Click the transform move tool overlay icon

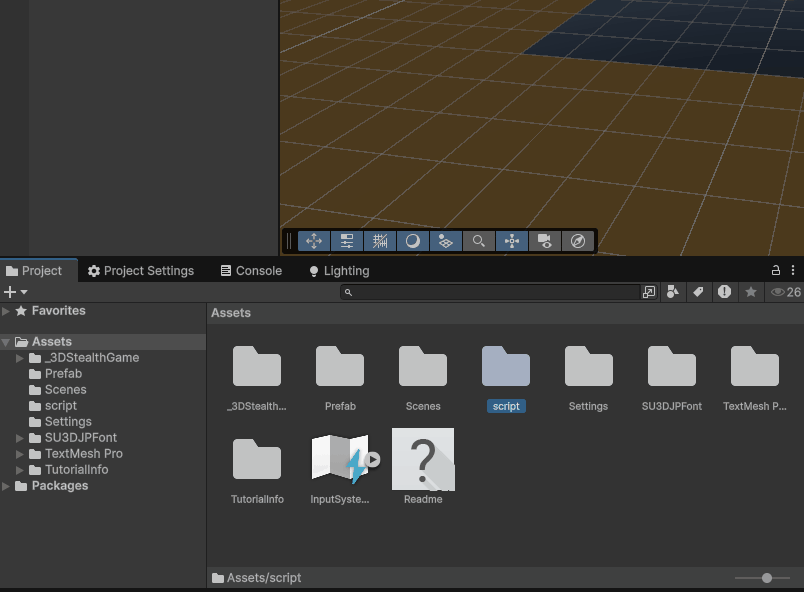tap(314, 241)
